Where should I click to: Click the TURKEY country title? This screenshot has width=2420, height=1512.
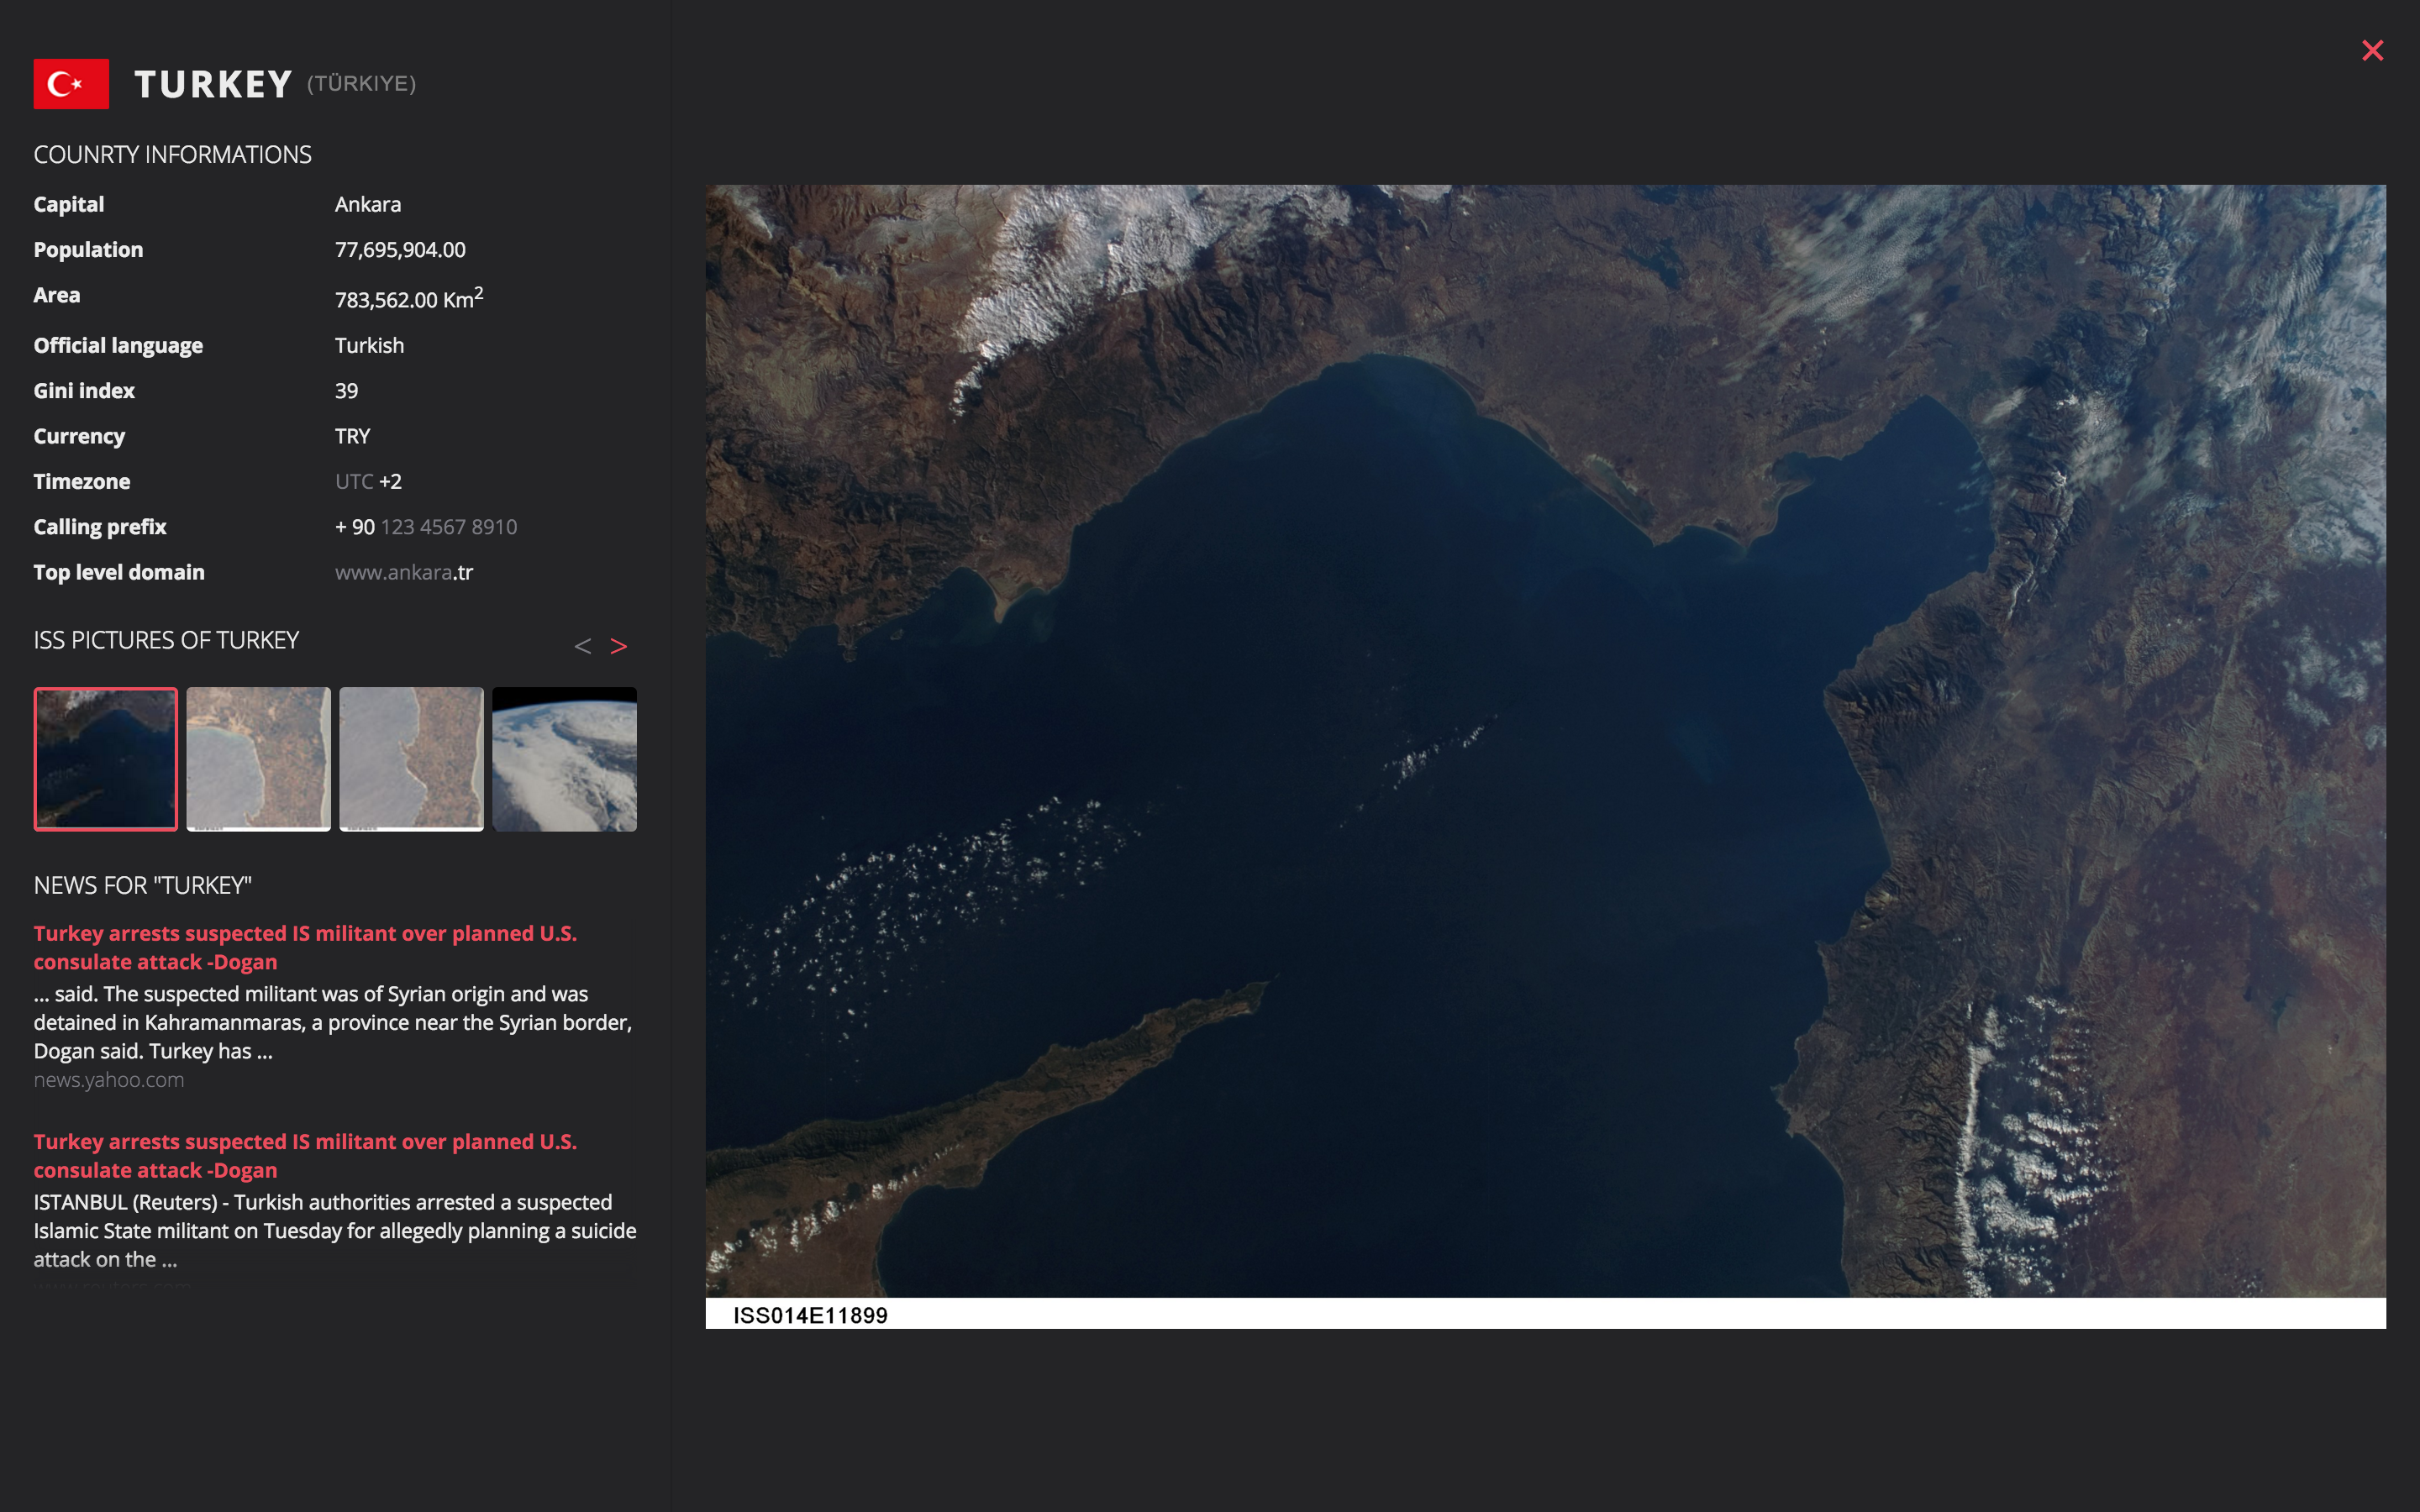213,85
